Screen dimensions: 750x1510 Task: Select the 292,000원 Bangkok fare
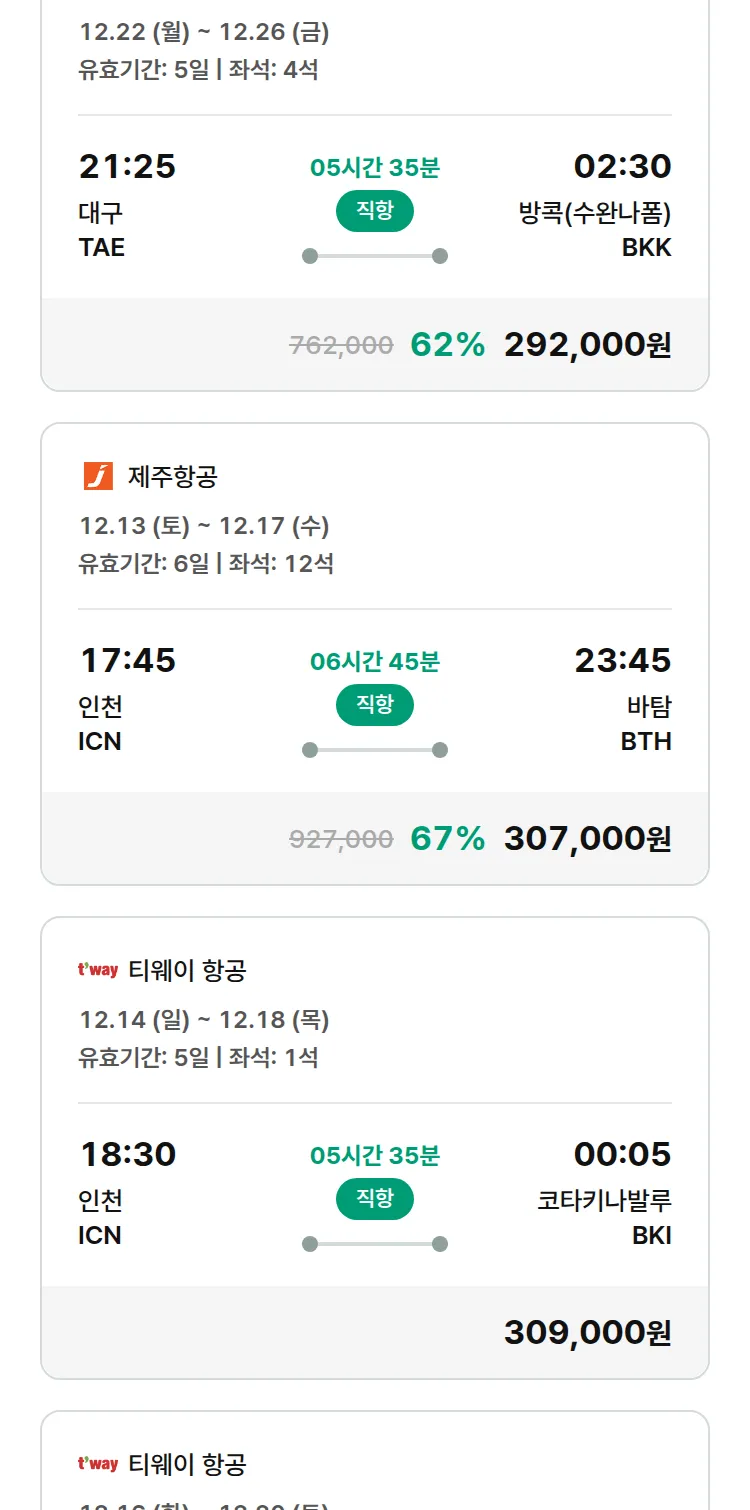tap(587, 345)
